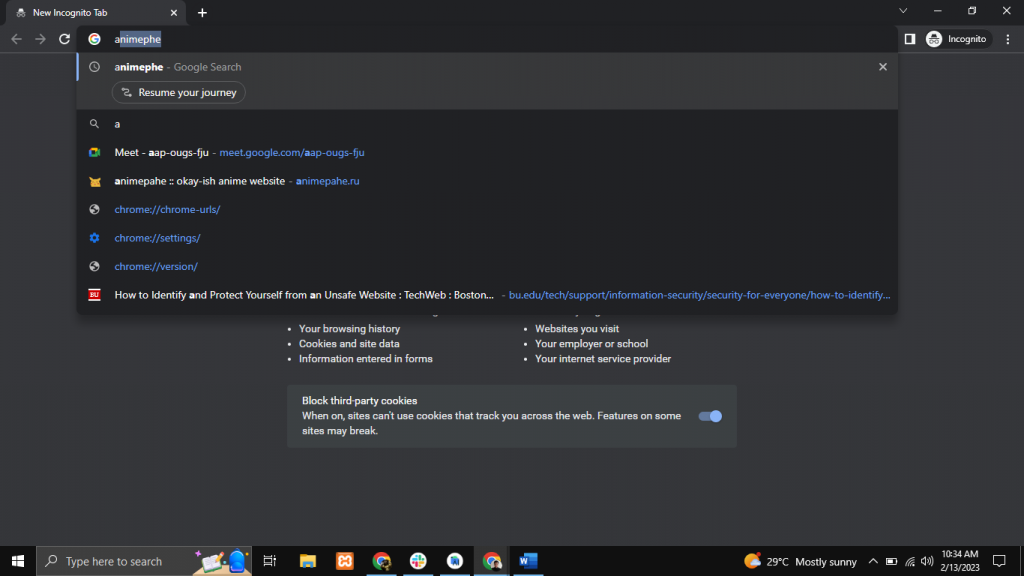Select chrome://settings/ suggestion
Screen dimensions: 1024x576
[x=487, y=238]
